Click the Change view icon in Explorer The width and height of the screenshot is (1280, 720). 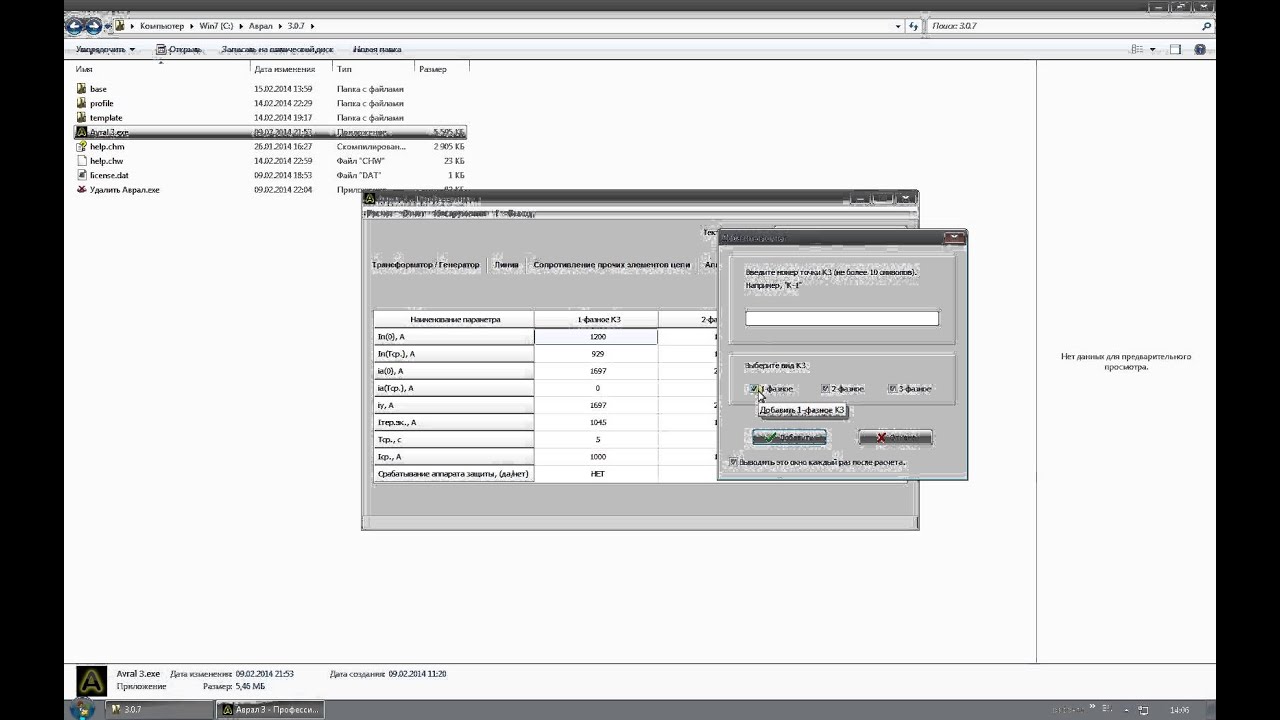(x=1137, y=49)
